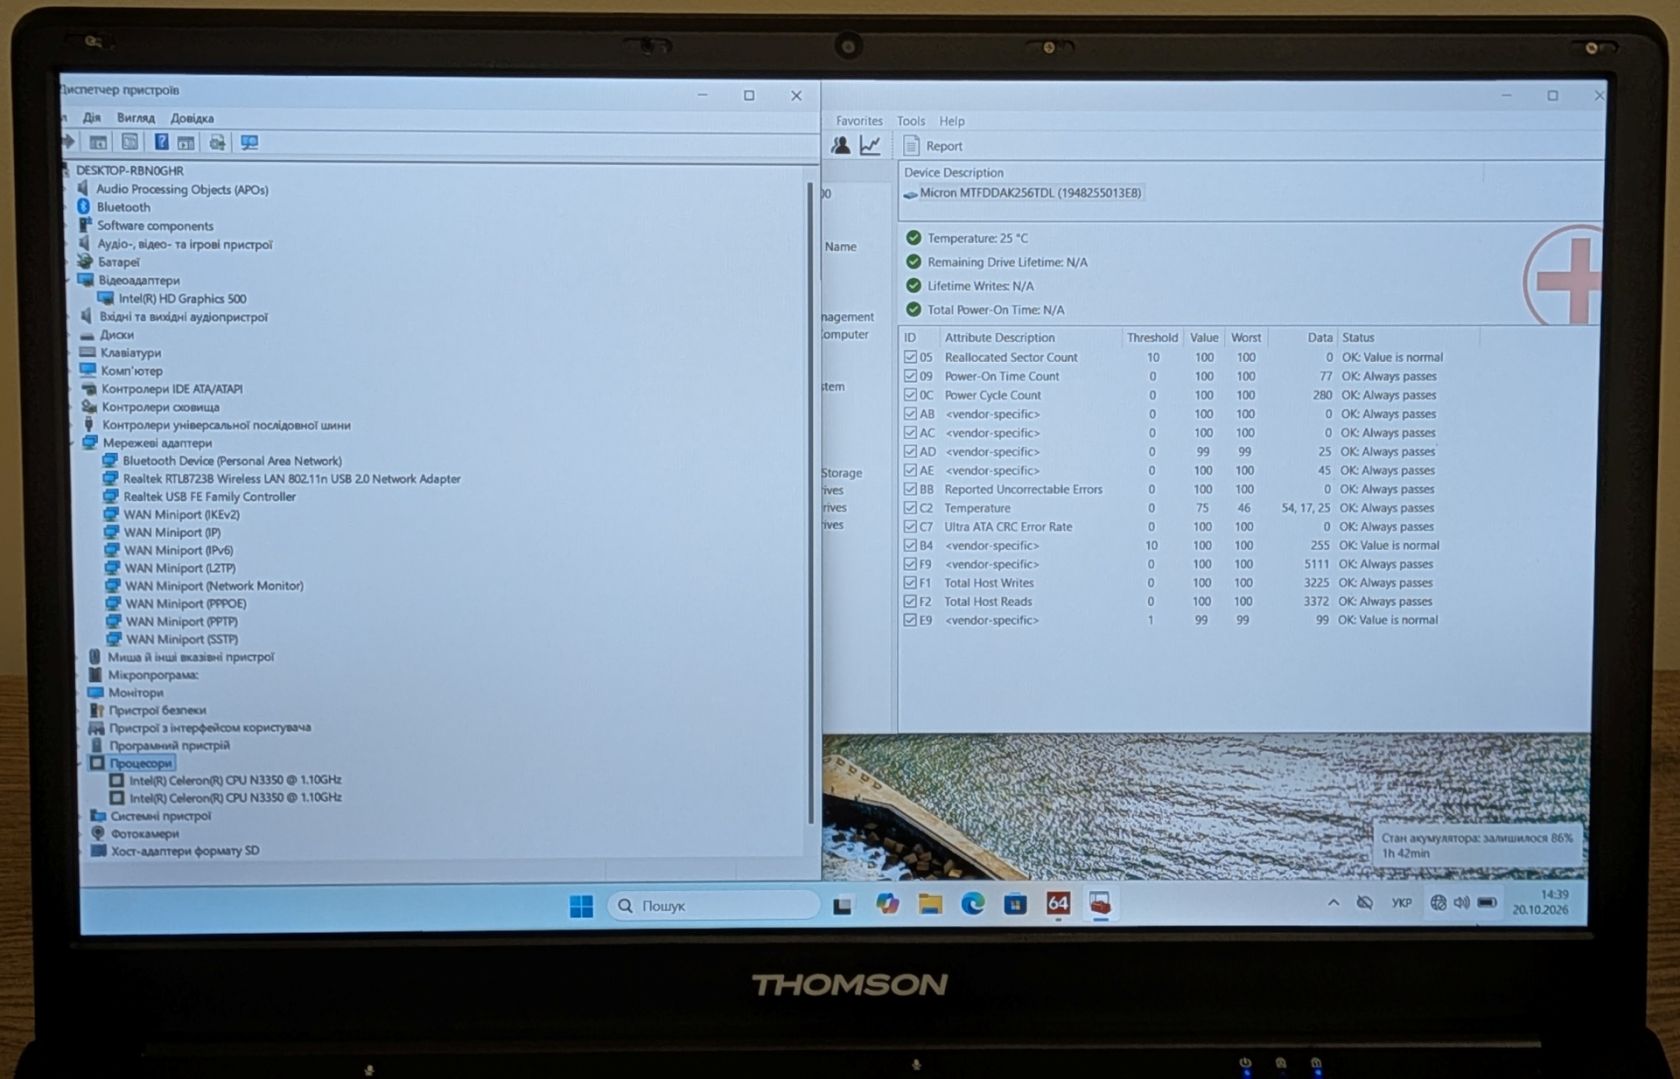Click the update driver toolbar icon in Device Manager
1680x1079 pixels.
(217, 142)
